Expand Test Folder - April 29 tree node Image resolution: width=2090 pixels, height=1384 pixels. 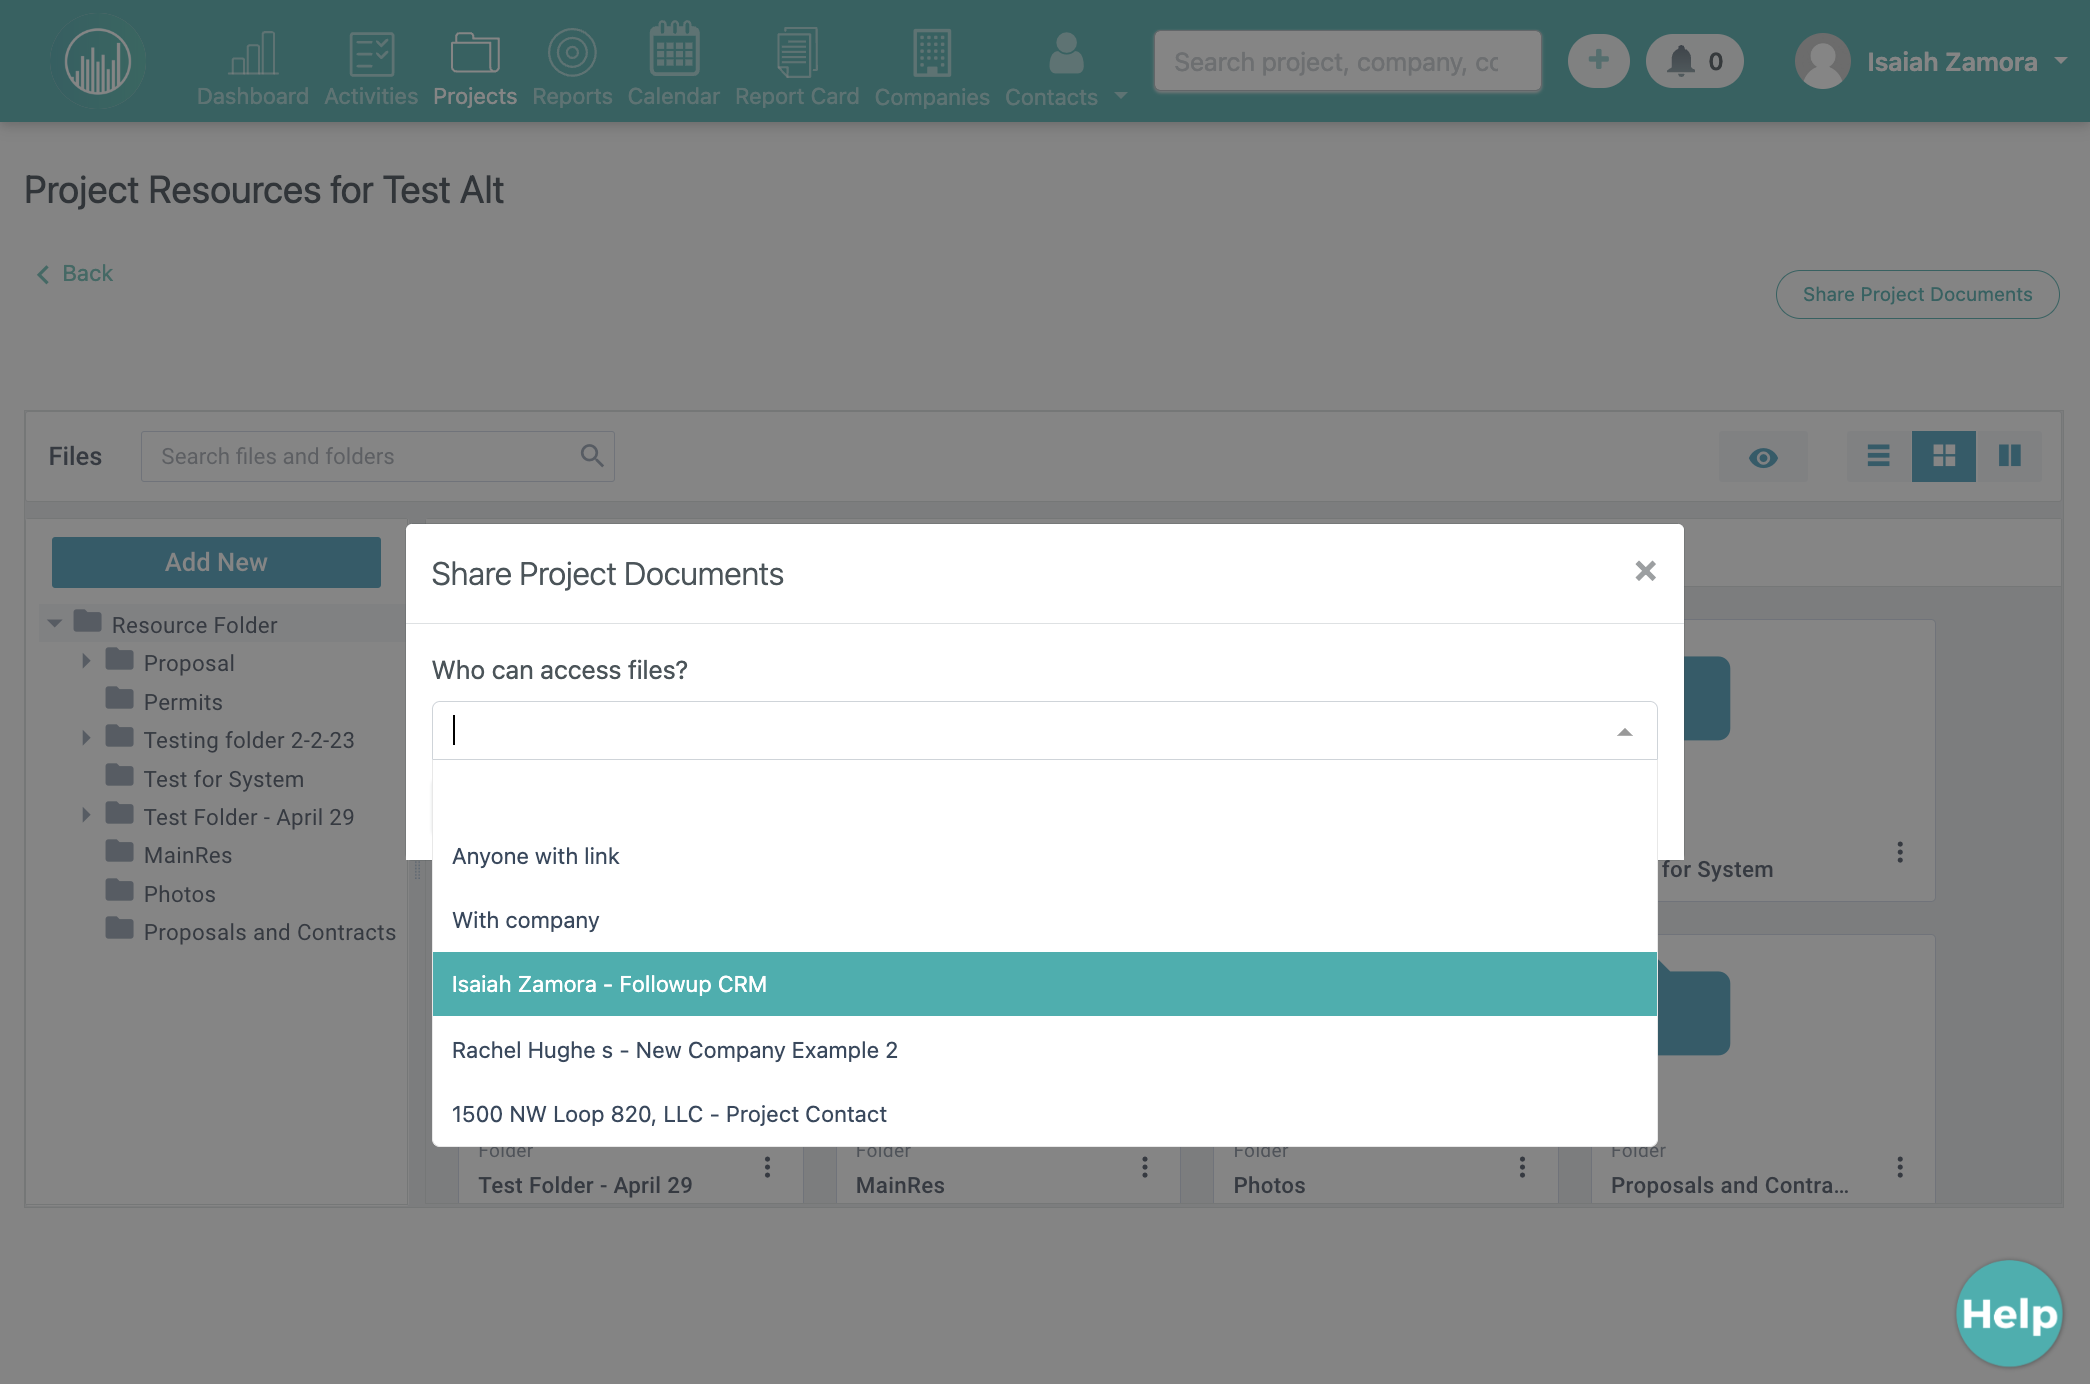(86, 815)
